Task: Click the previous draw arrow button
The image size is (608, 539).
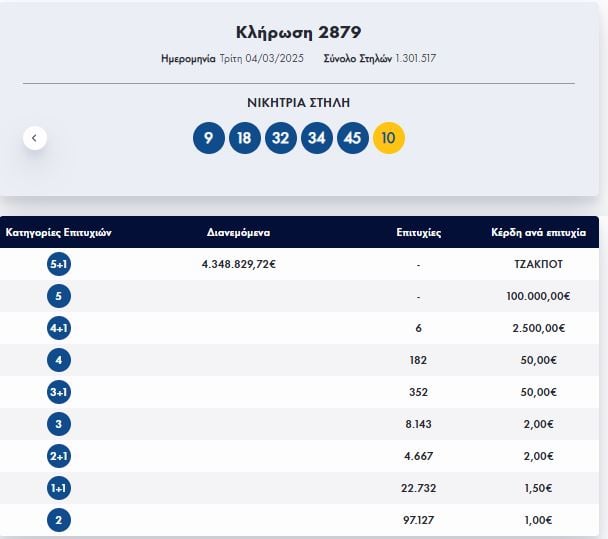Action: [x=35, y=138]
